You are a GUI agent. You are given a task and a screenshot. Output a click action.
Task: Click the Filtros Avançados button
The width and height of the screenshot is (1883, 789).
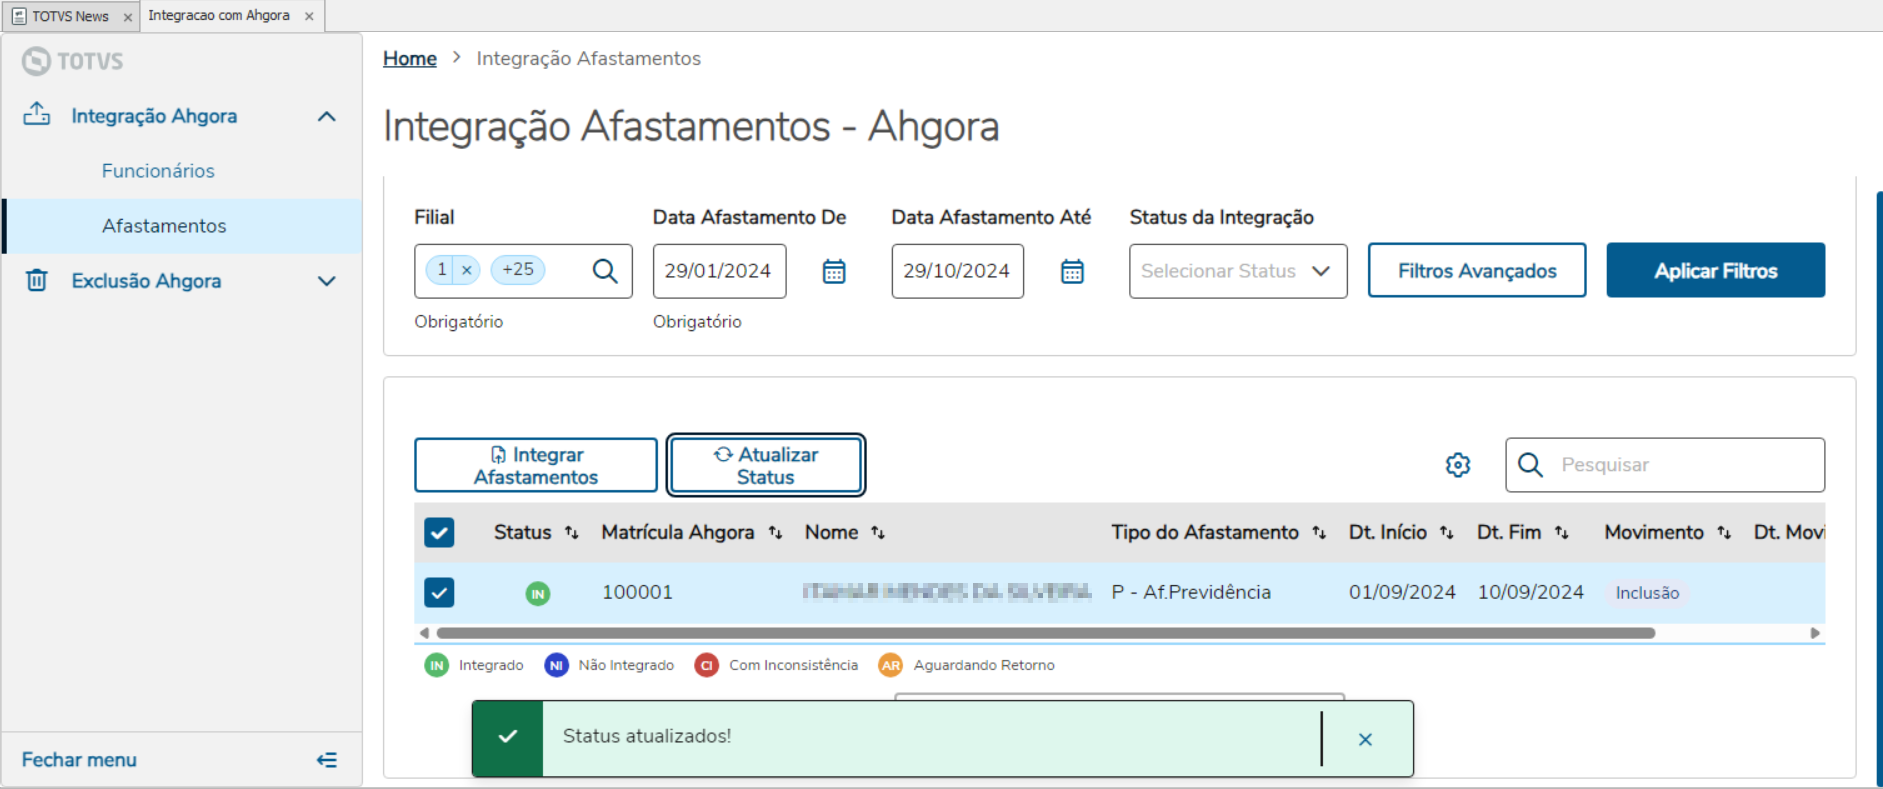click(1477, 270)
